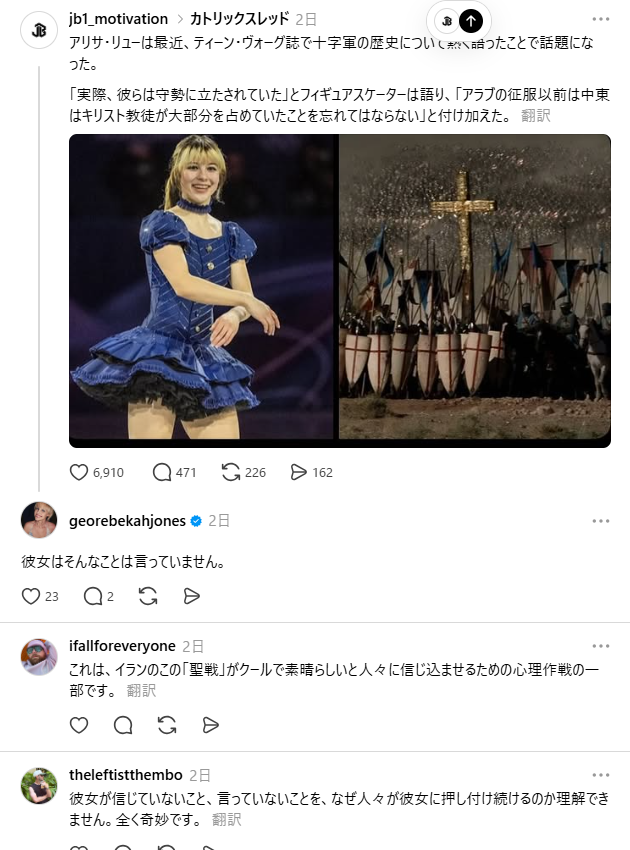Screen dimensions: 630x850
Task: Open the figure skater photo
Action: [201, 287]
